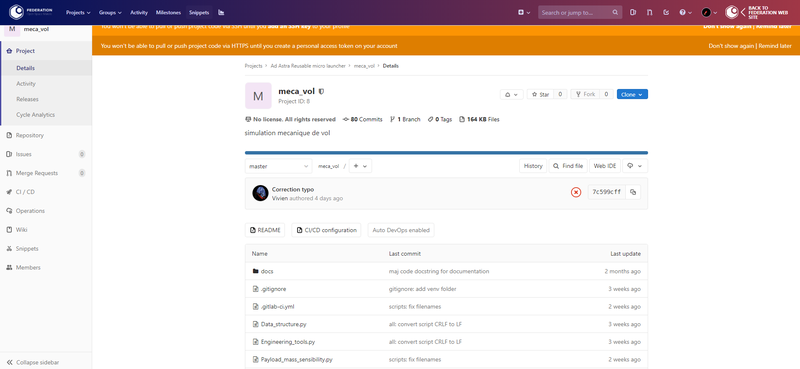Open the plus add-file dropdown next to meca_vol path
This screenshot has width=800, height=369.
[360, 166]
